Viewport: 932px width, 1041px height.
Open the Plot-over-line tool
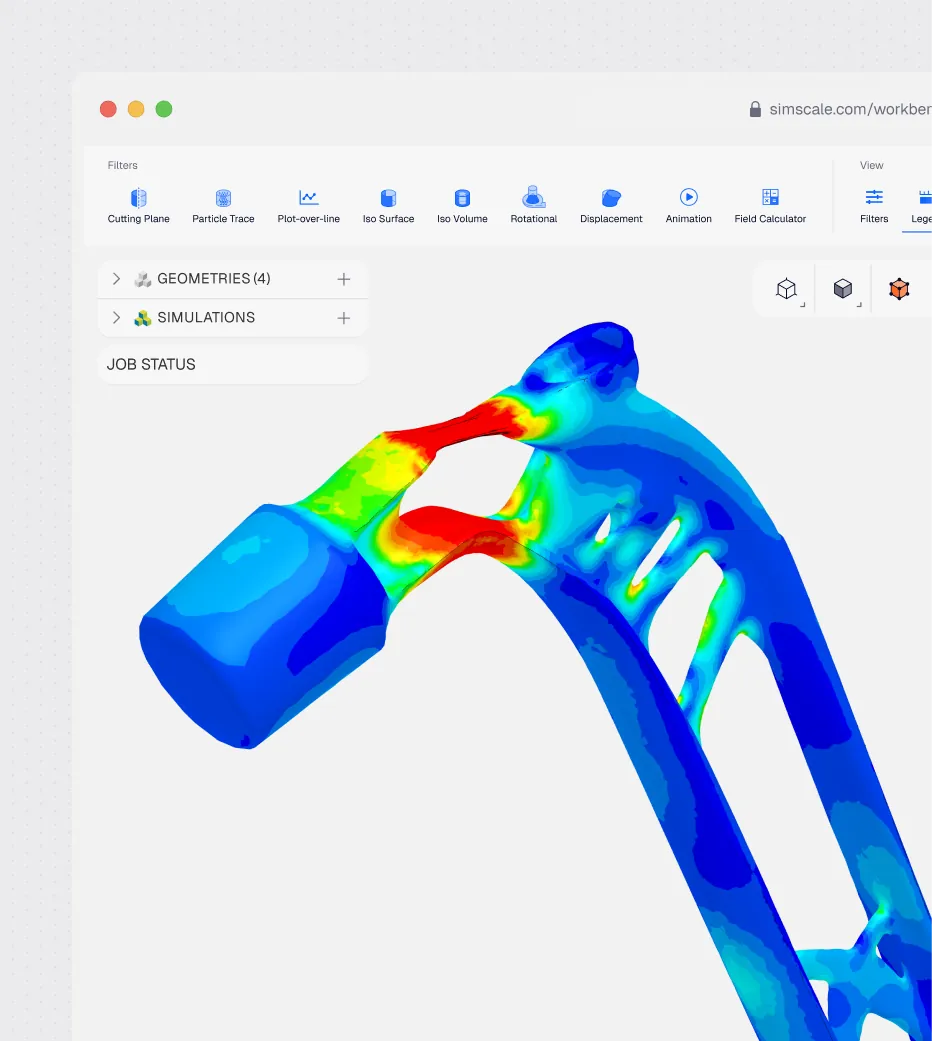309,206
